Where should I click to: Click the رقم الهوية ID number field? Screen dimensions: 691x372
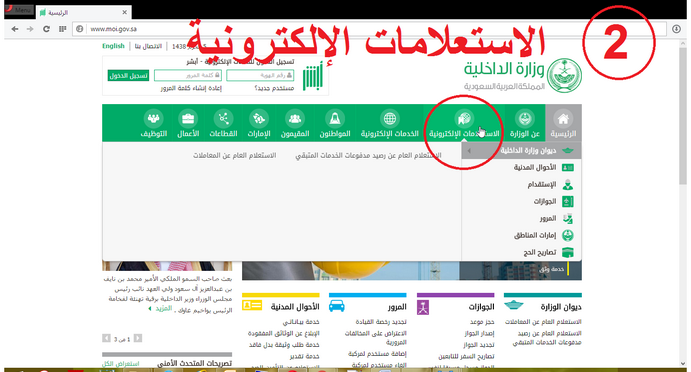(260, 75)
